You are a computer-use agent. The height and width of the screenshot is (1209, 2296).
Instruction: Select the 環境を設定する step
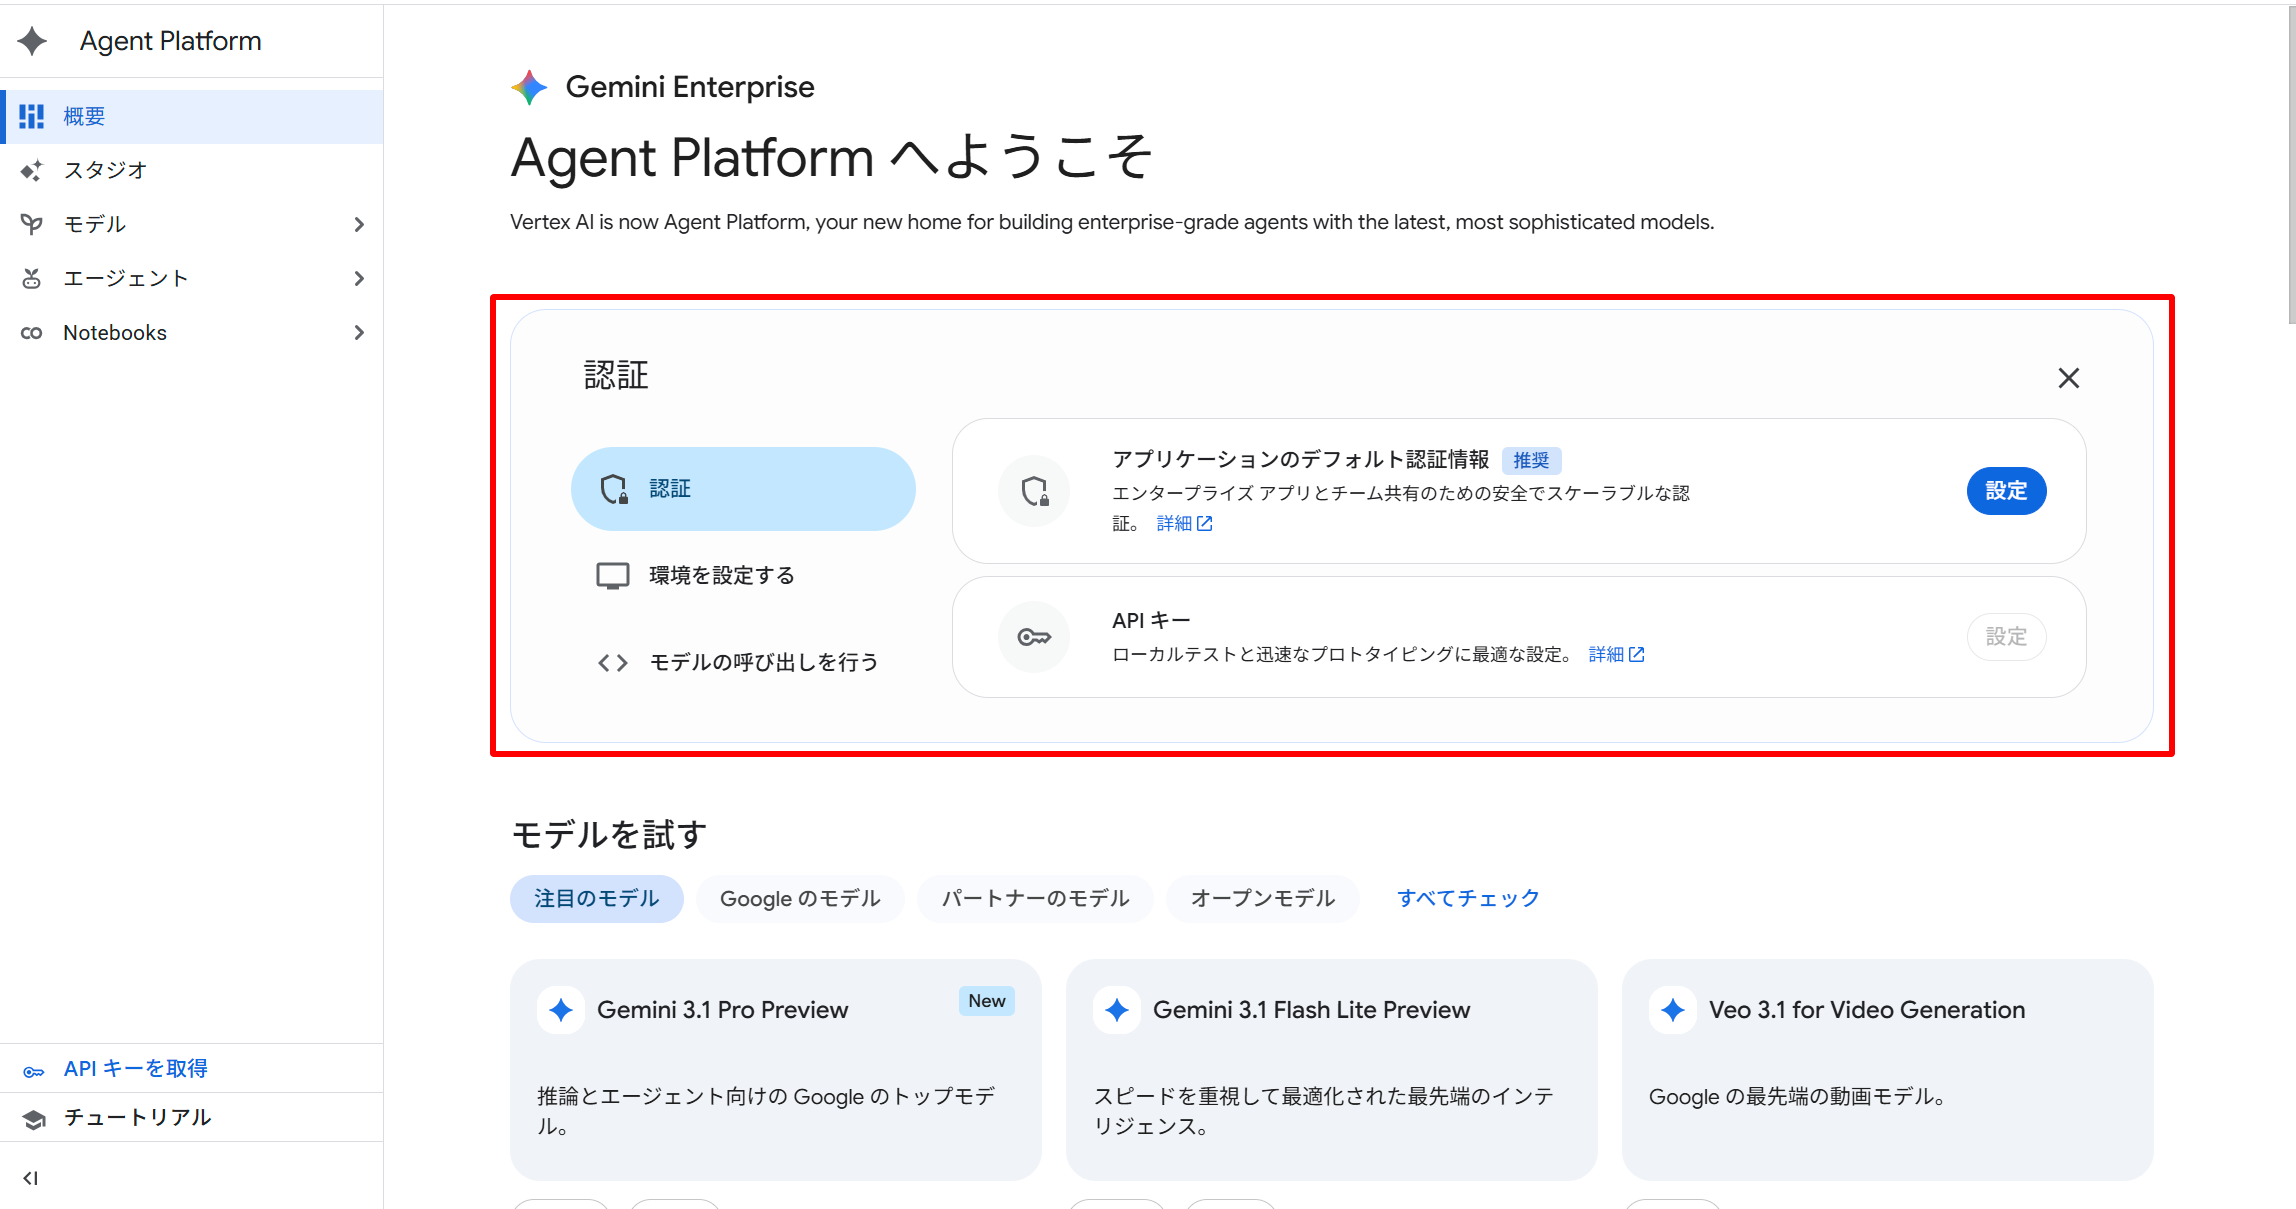721,576
